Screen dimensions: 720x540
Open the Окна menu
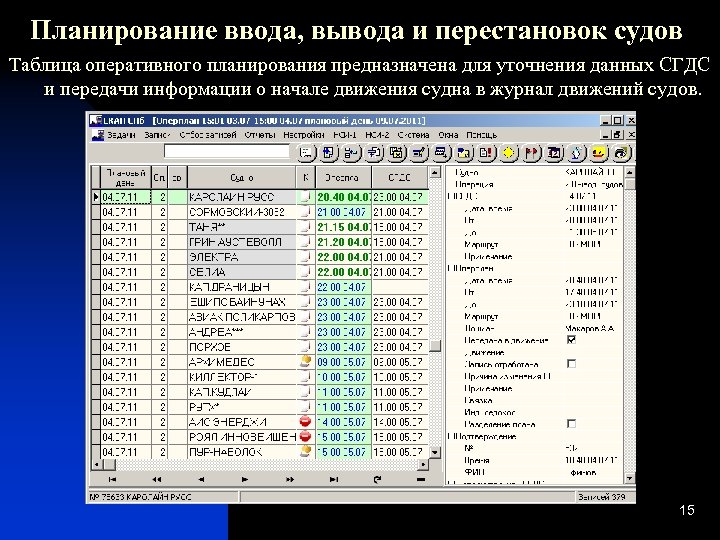[448, 135]
